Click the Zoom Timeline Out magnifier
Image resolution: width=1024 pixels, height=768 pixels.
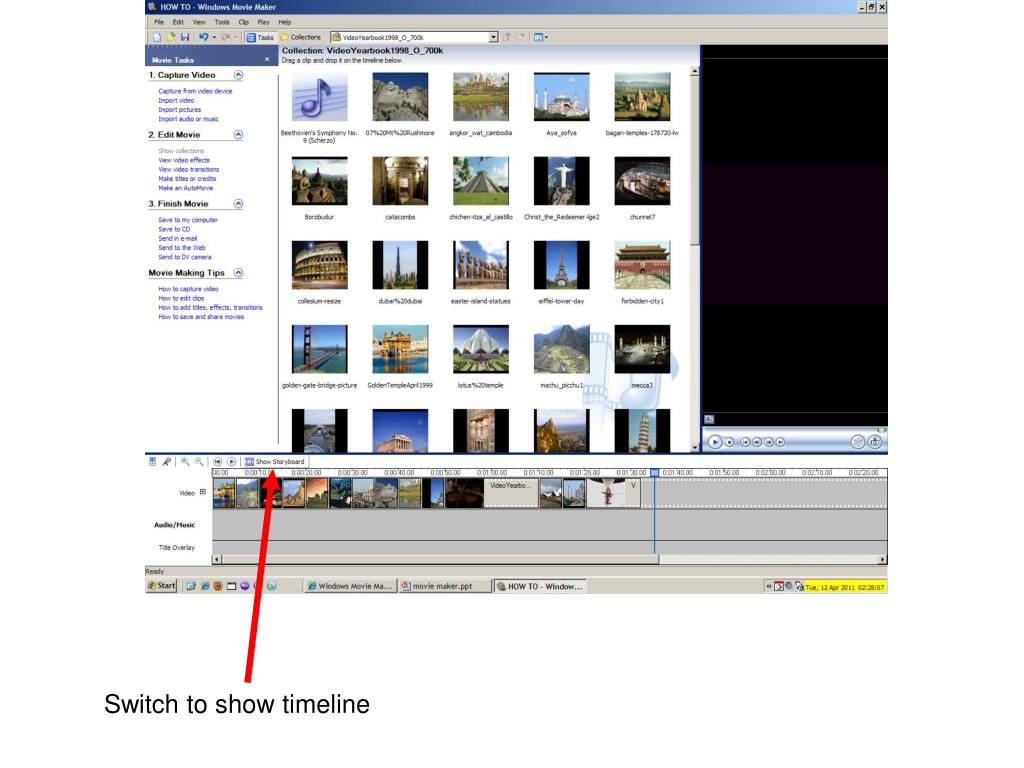coord(199,462)
